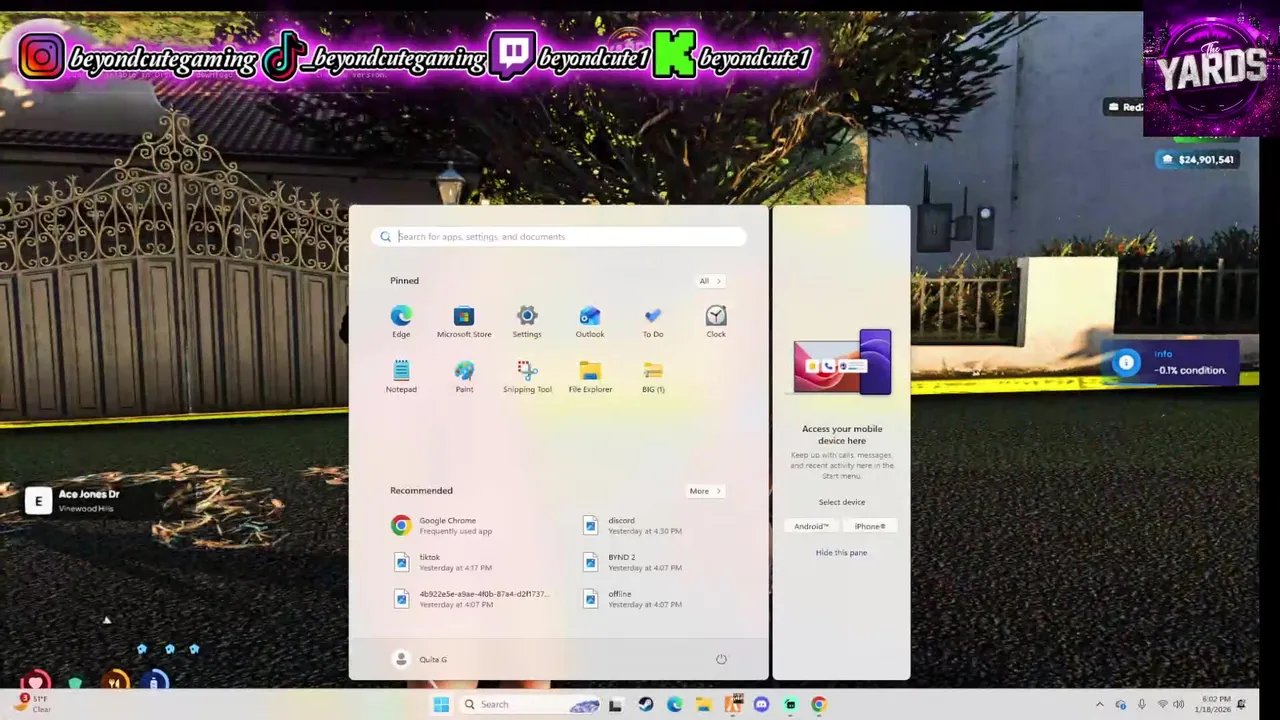Launch the To Do app
The image size is (1280, 720).
pyautogui.click(x=653, y=322)
